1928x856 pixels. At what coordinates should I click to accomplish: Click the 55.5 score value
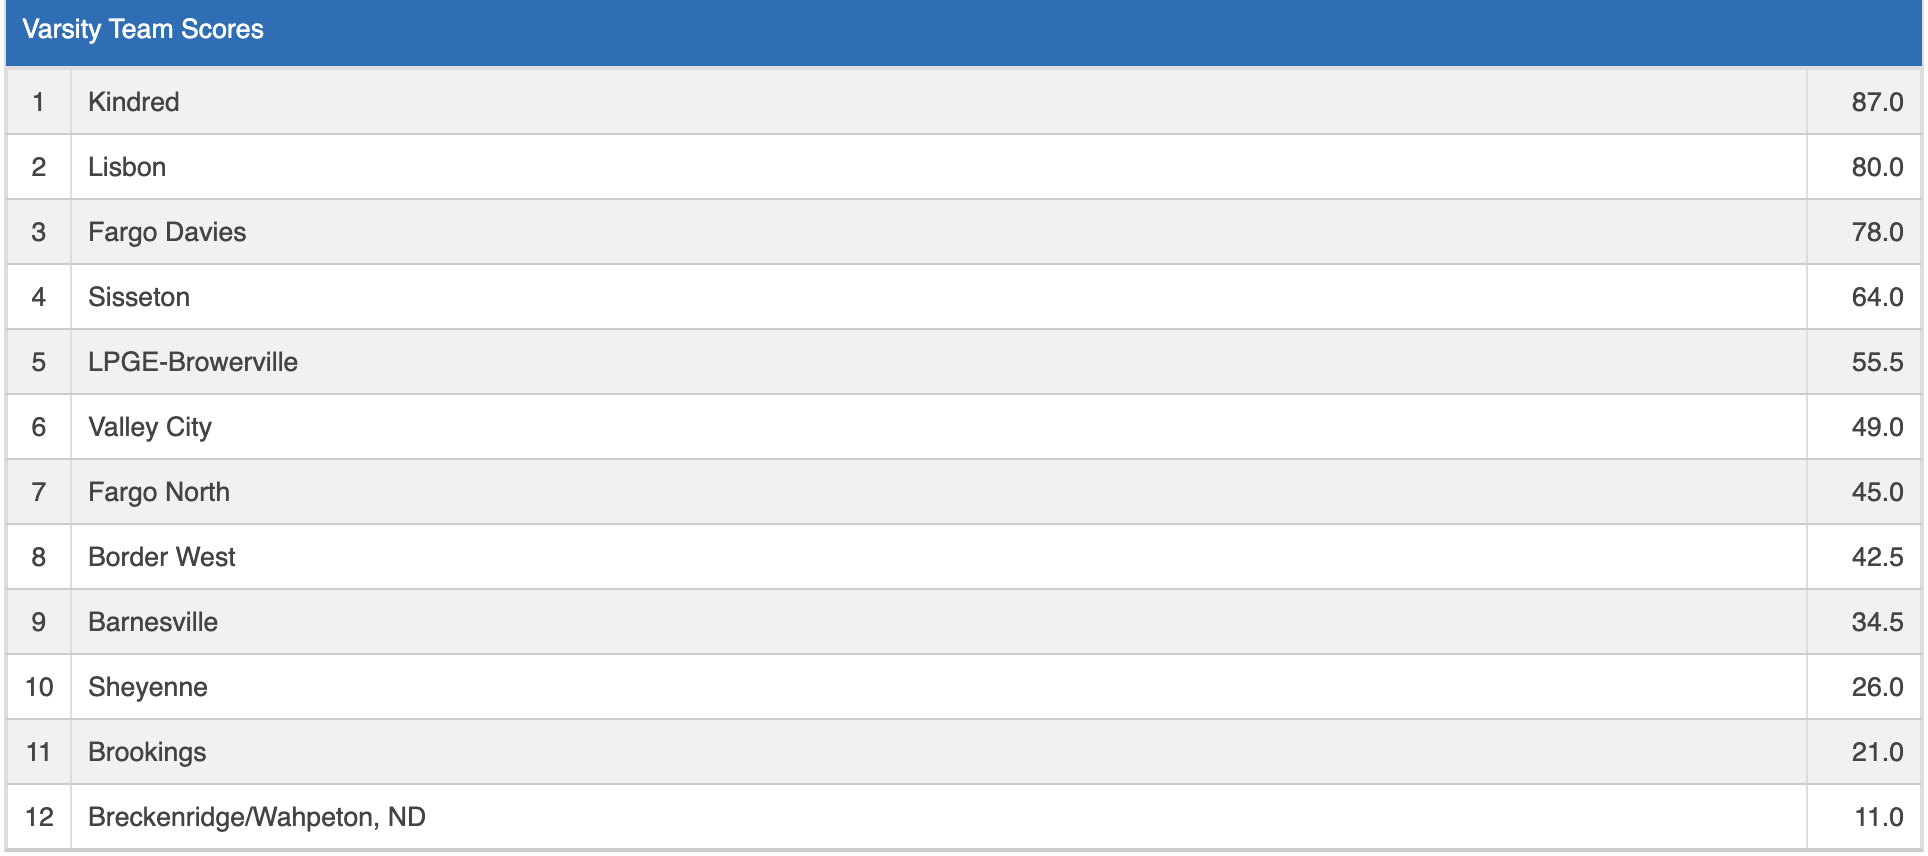pyautogui.click(x=1877, y=362)
